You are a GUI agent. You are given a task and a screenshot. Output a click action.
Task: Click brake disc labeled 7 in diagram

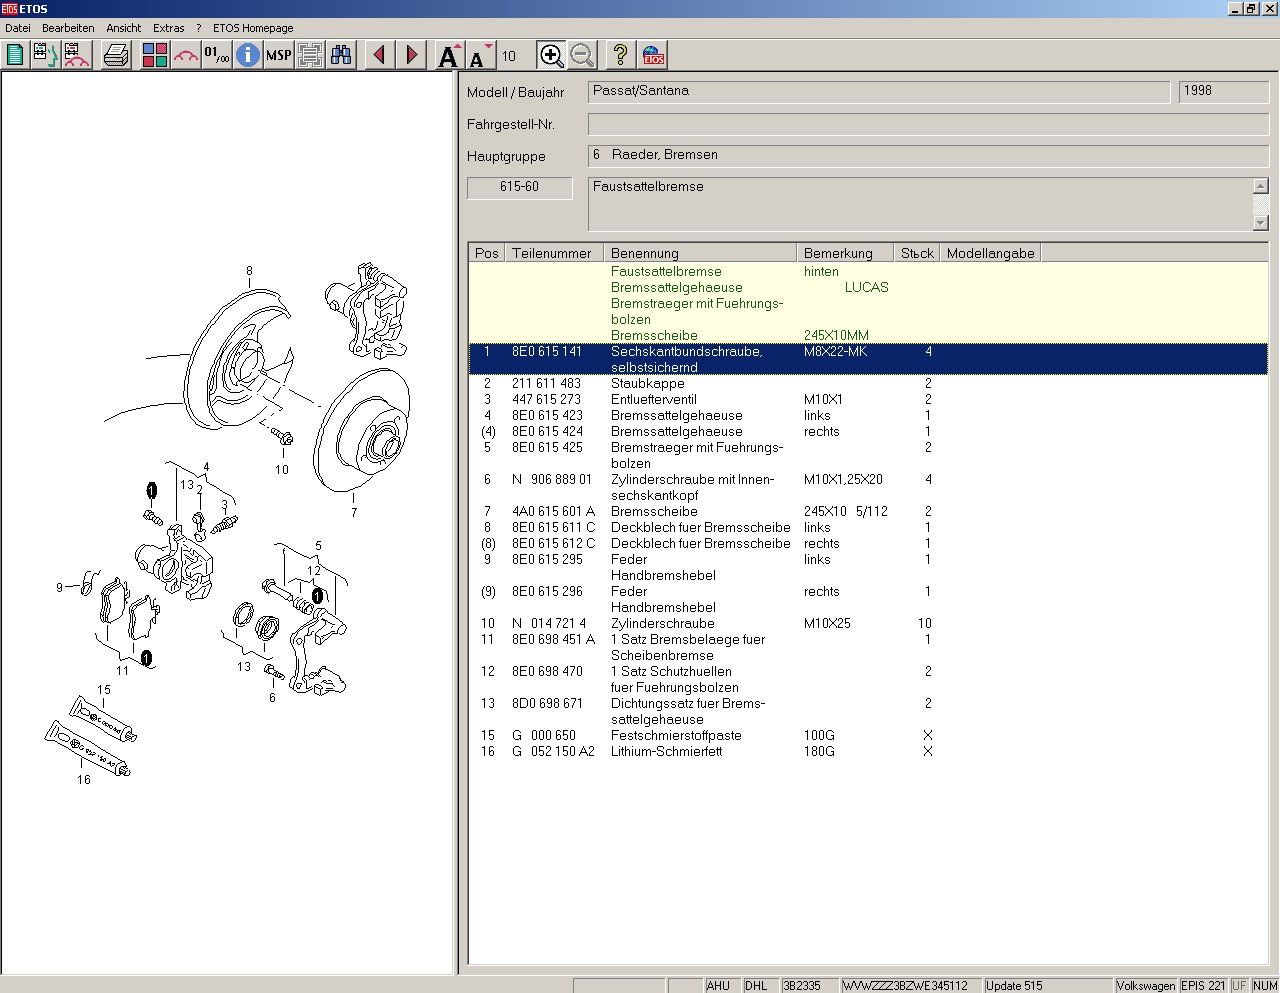(364, 432)
